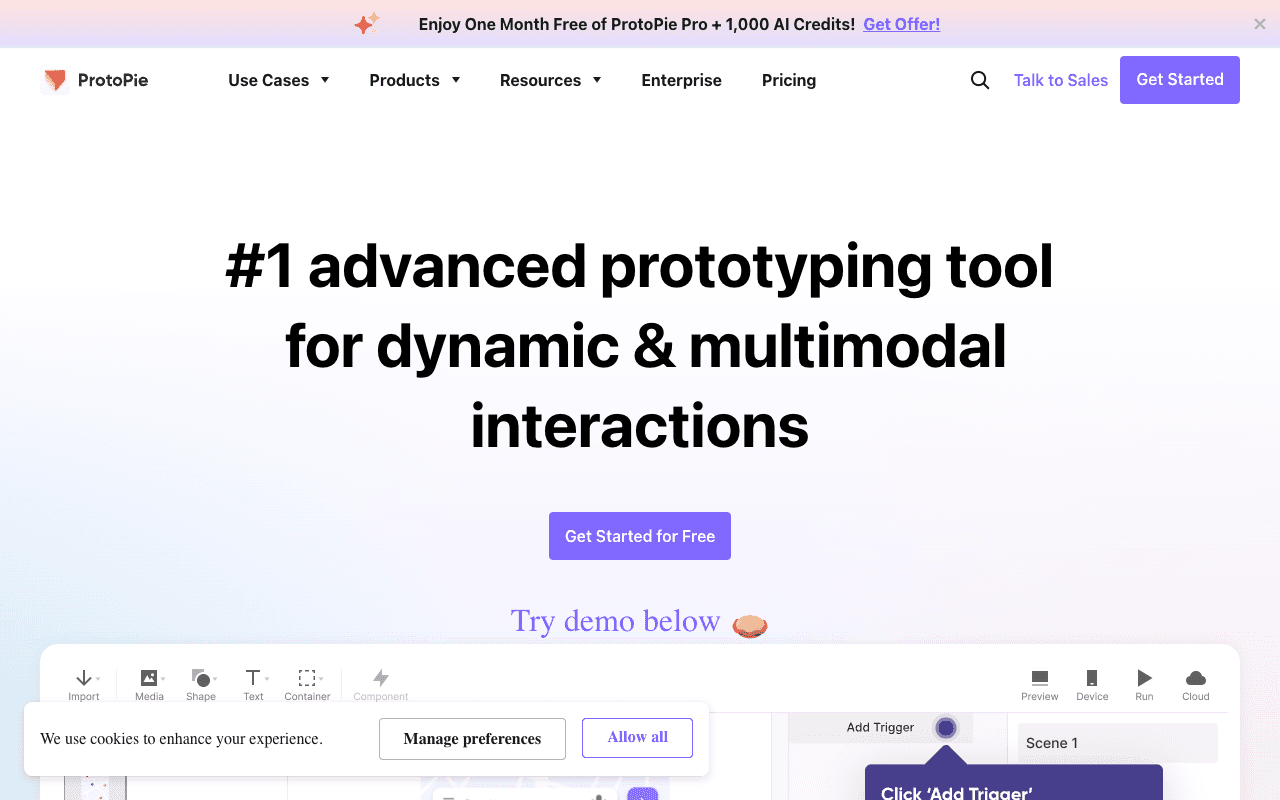Click the Get Started header button
The height and width of the screenshot is (800, 1280).
tap(1180, 80)
